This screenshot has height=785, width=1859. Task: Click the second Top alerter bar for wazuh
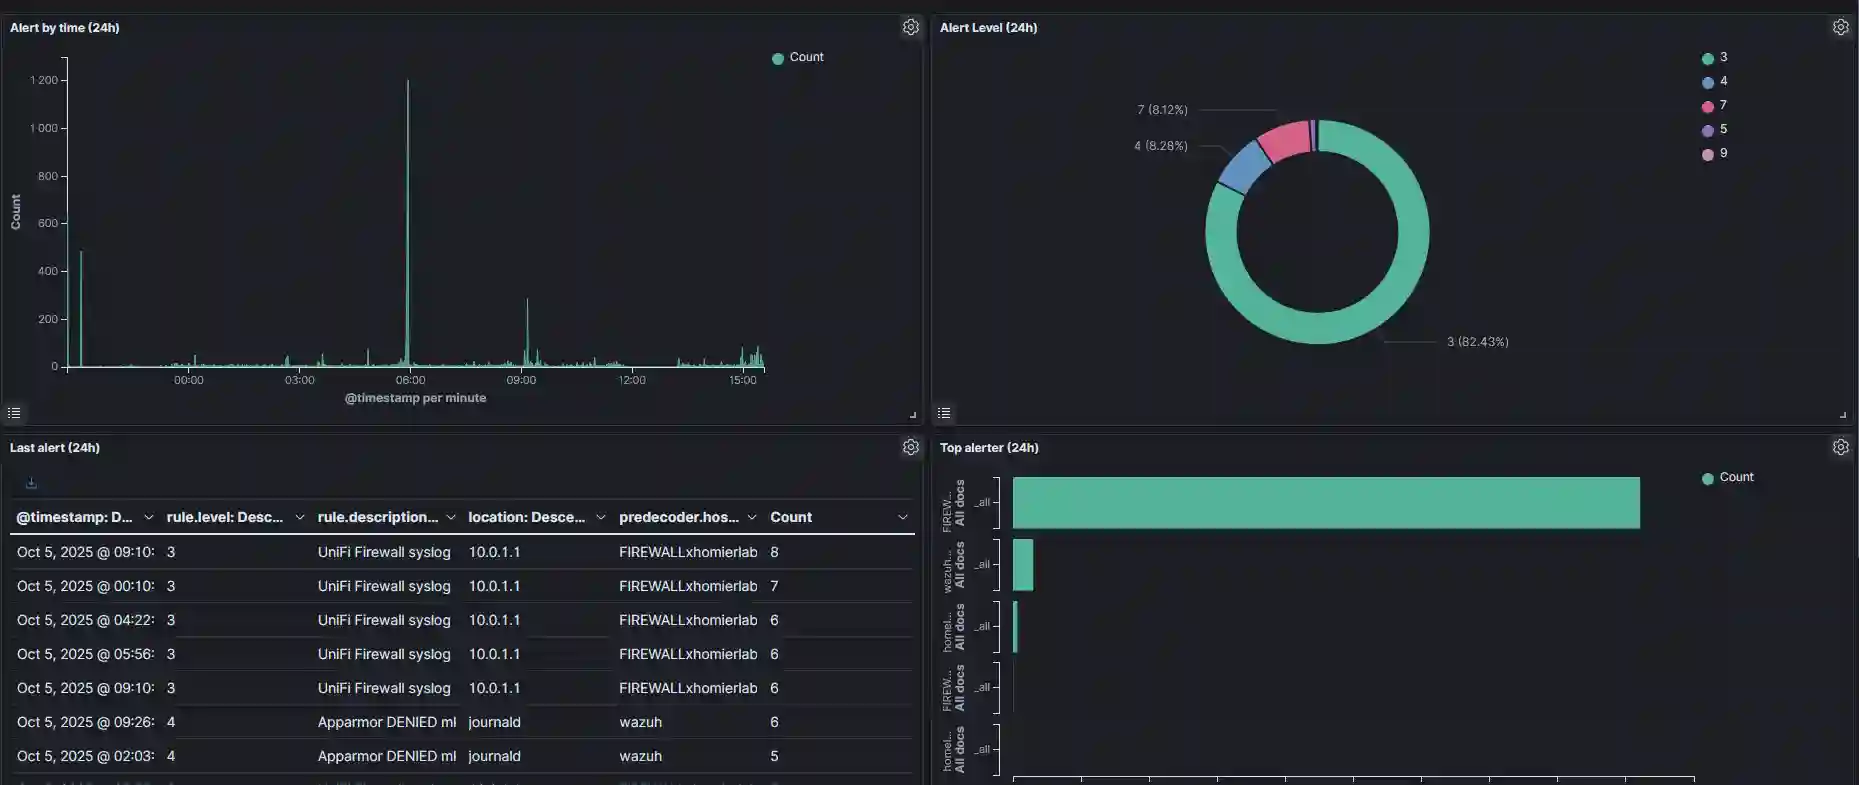point(1023,565)
